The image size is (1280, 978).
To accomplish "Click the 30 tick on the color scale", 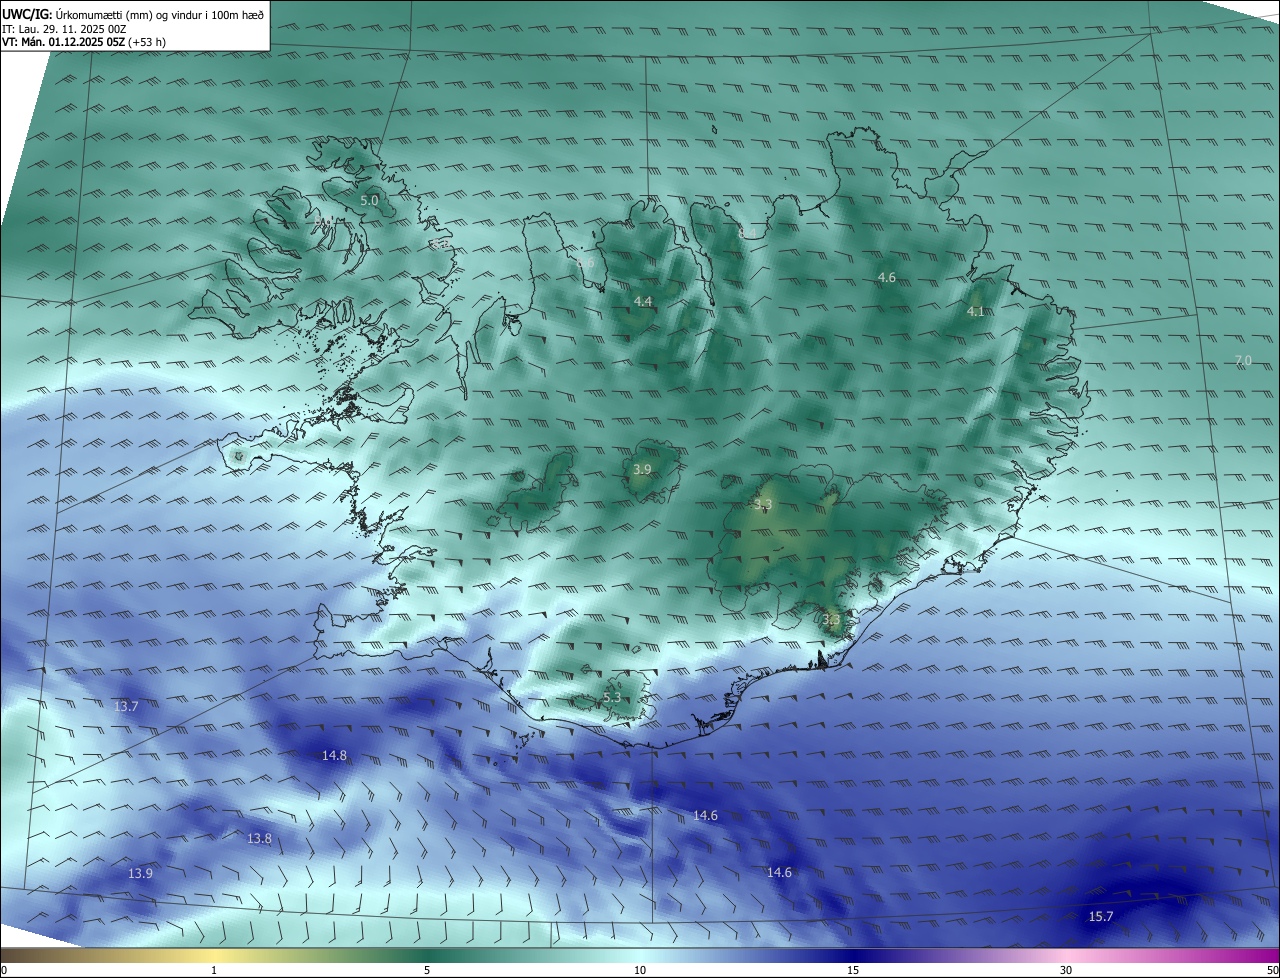I will [x=1066, y=971].
